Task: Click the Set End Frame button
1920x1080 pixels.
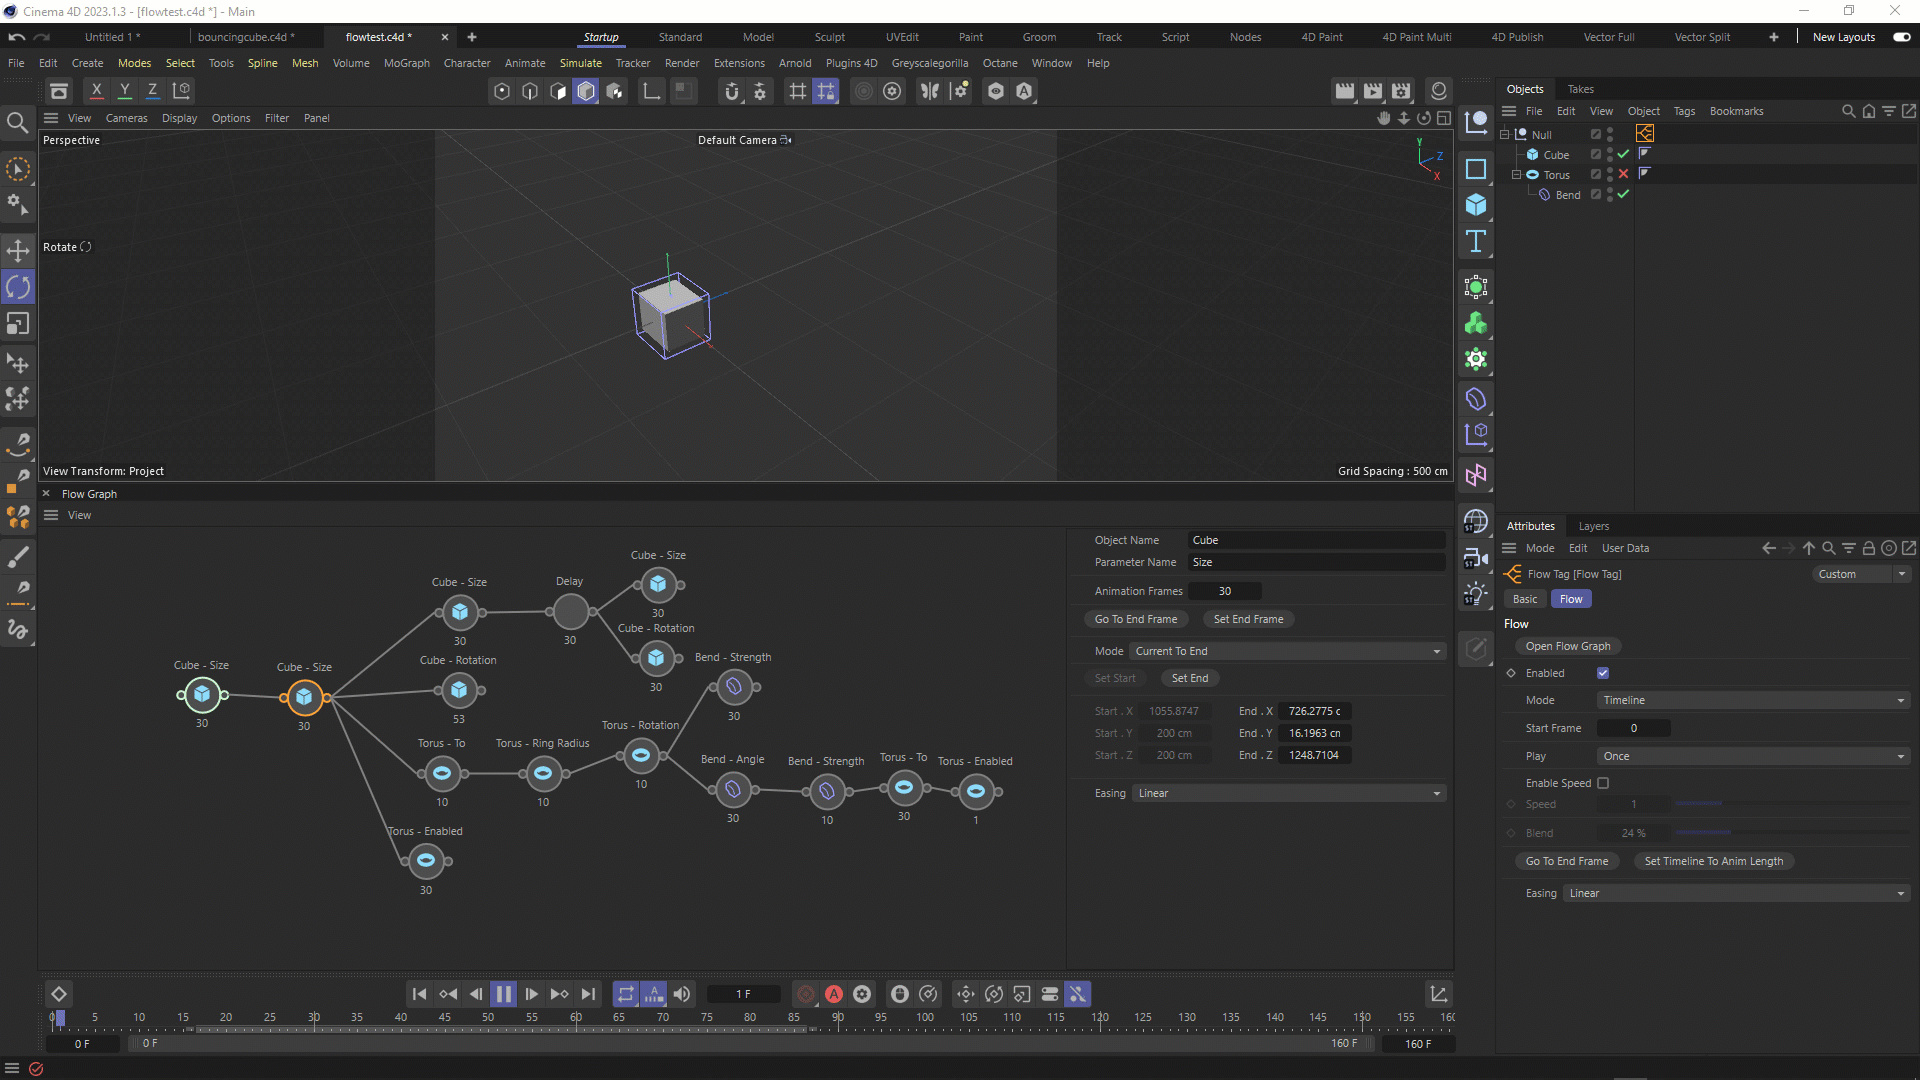Action: (1248, 619)
